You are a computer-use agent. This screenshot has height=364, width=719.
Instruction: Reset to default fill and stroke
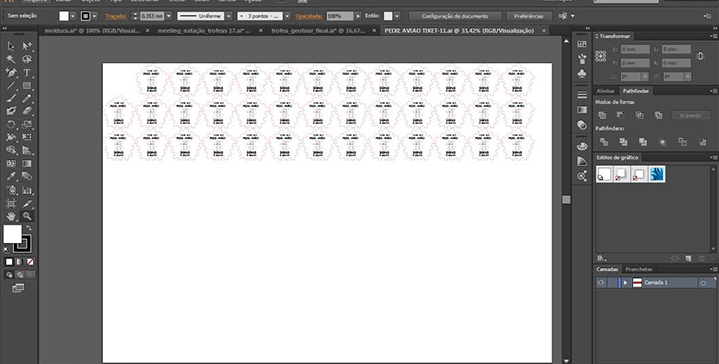click(x=6, y=250)
